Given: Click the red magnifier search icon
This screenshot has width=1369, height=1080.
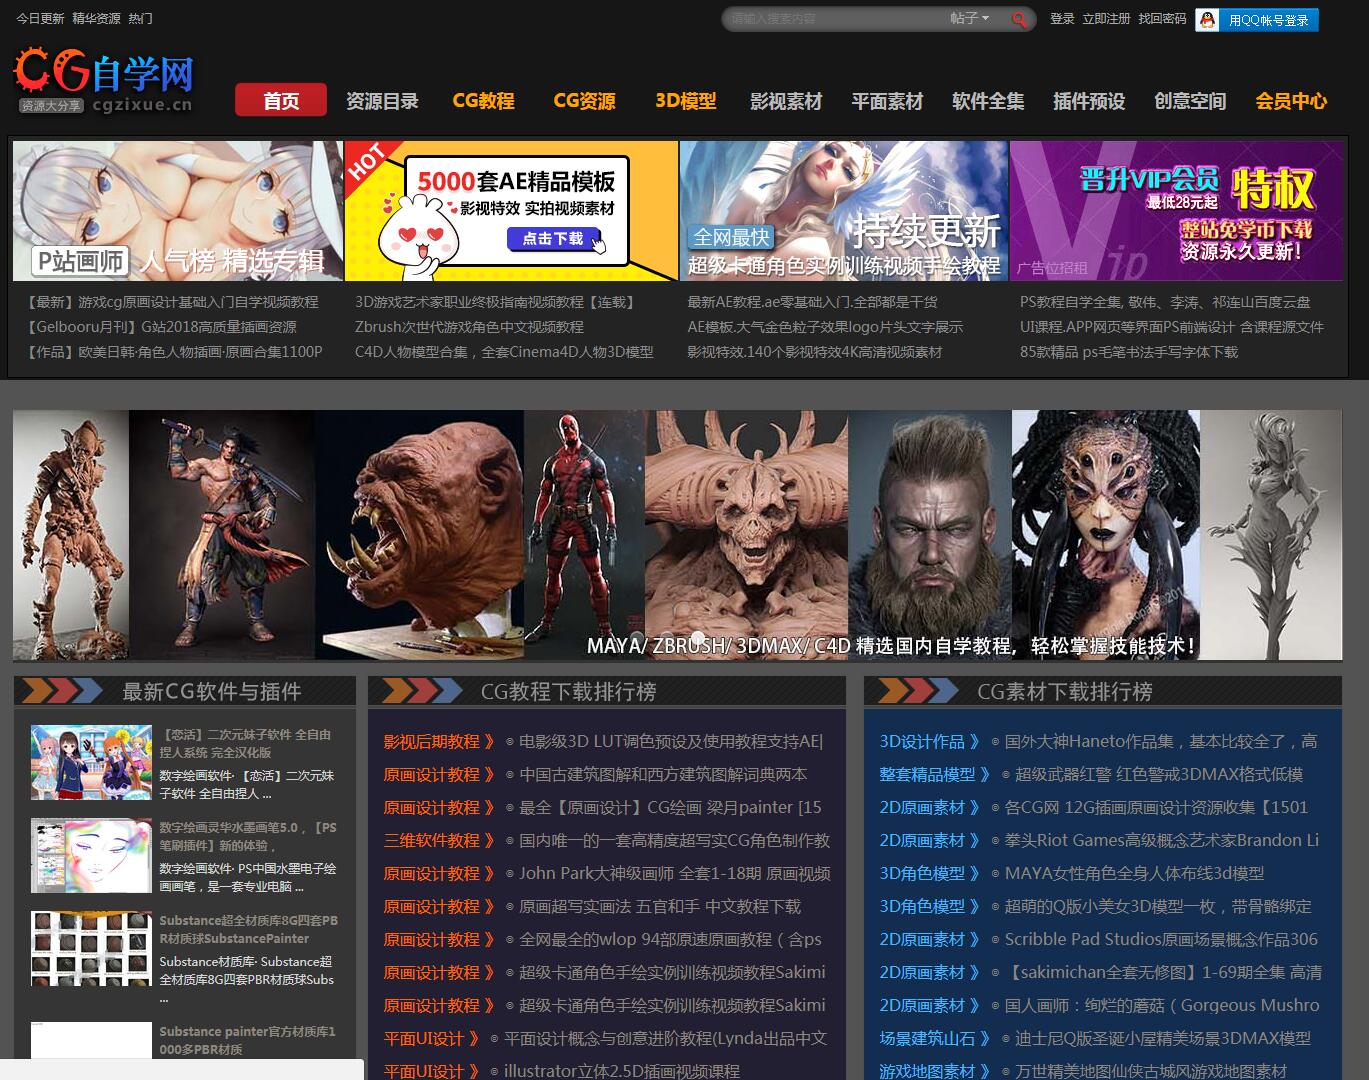Looking at the screenshot, I should tap(1019, 19).
